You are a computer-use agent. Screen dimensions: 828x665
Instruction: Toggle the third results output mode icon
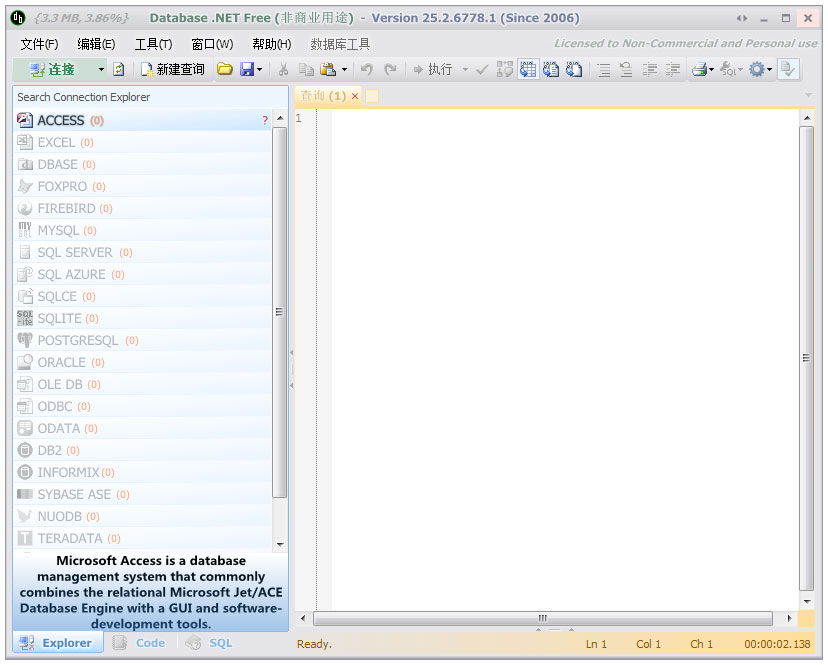[574, 69]
